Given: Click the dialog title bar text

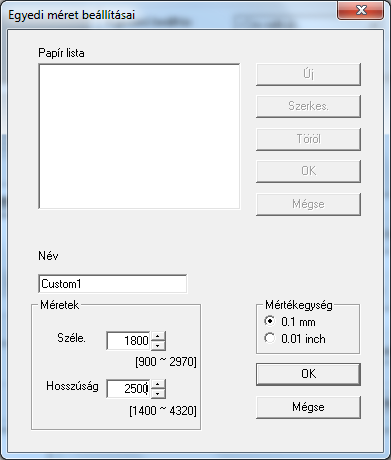Looking at the screenshot, I should coord(72,15).
